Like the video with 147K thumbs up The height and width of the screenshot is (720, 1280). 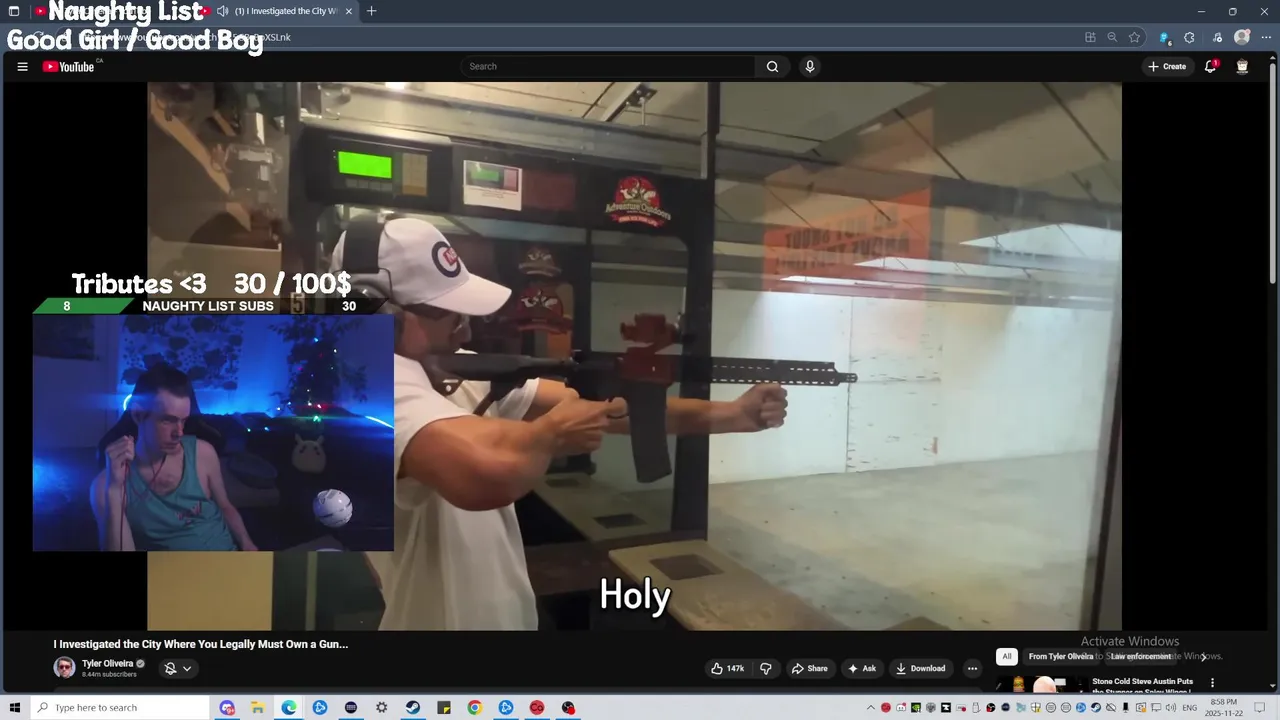[x=727, y=668]
